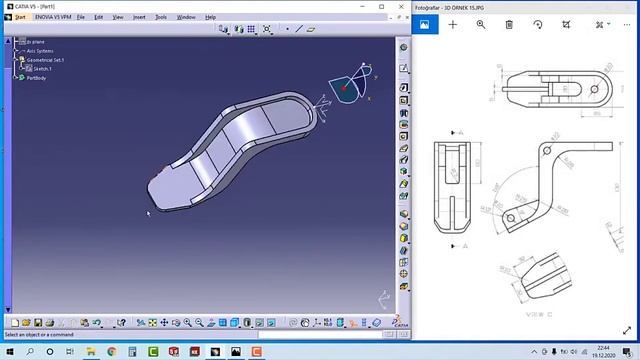The height and width of the screenshot is (360, 640).
Task: Select the Multi-sections Solid tool
Action: (x=403, y=184)
